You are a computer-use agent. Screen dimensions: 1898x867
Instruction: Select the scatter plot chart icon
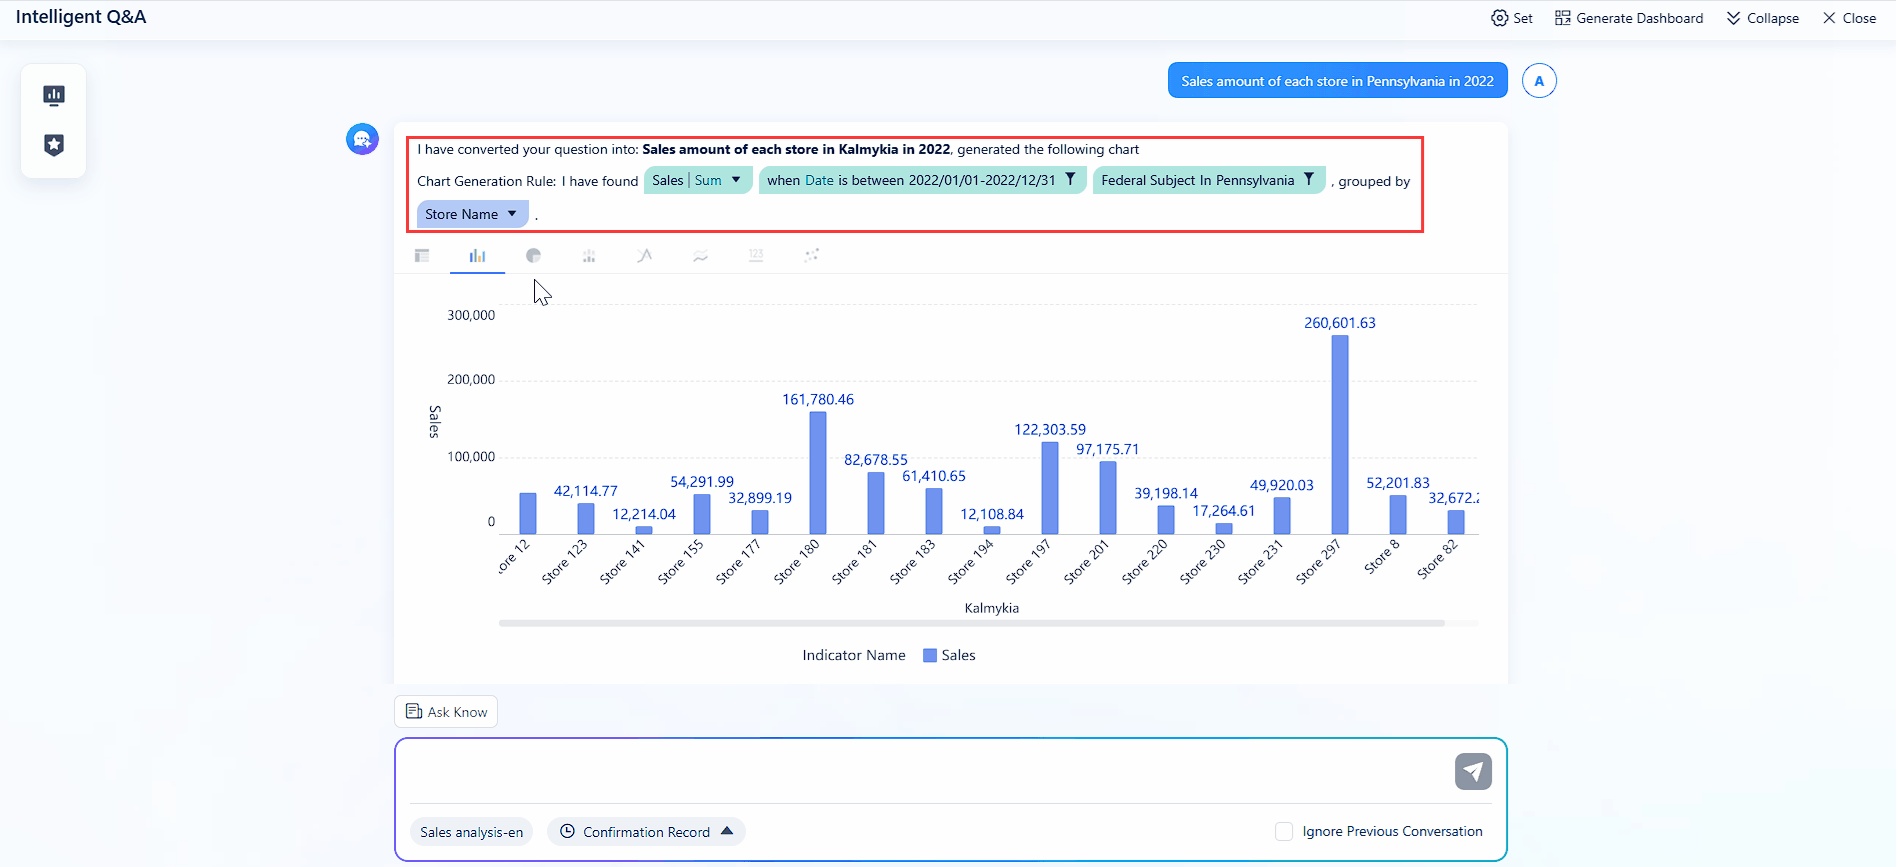click(811, 256)
